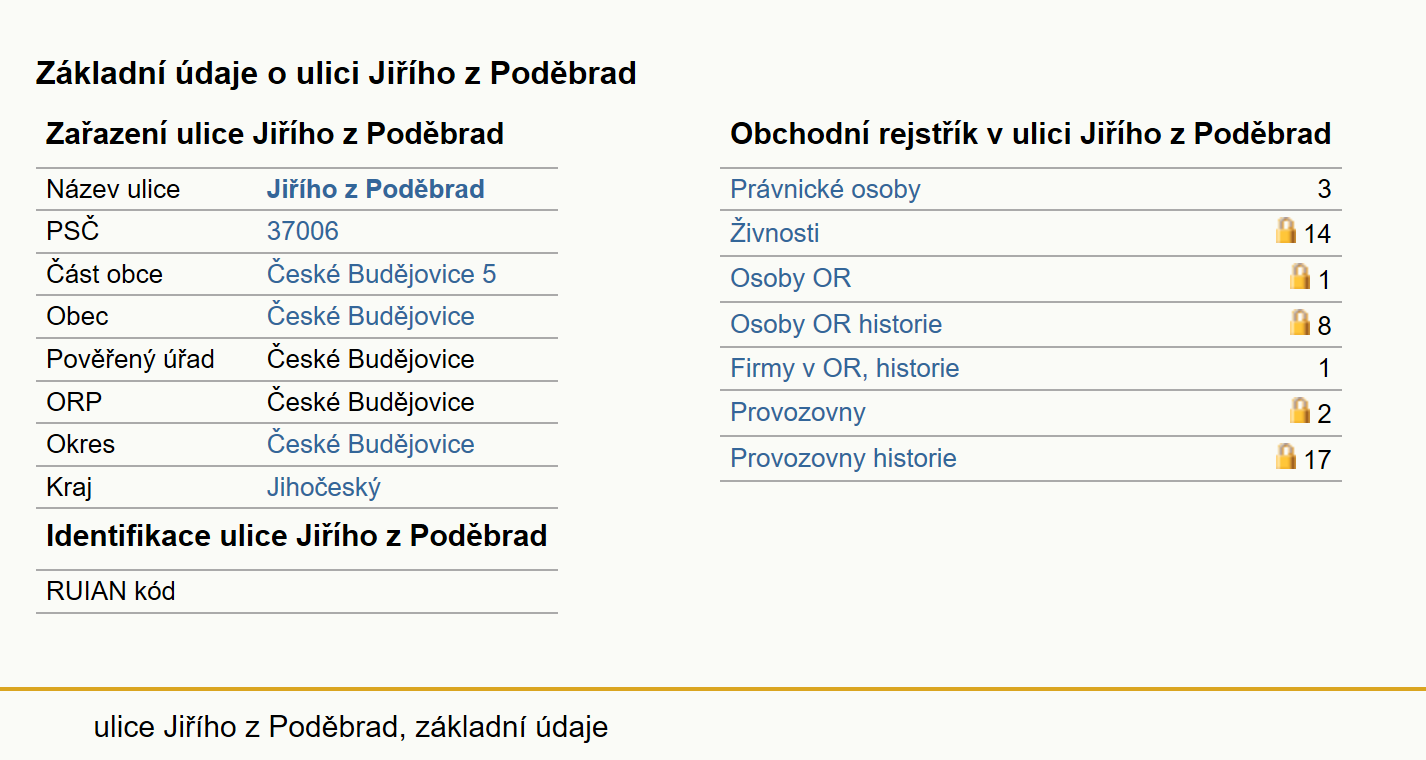The width and height of the screenshot is (1426, 760).
Task: Open the České Budějovice link in the Okres row
Action: (x=370, y=444)
